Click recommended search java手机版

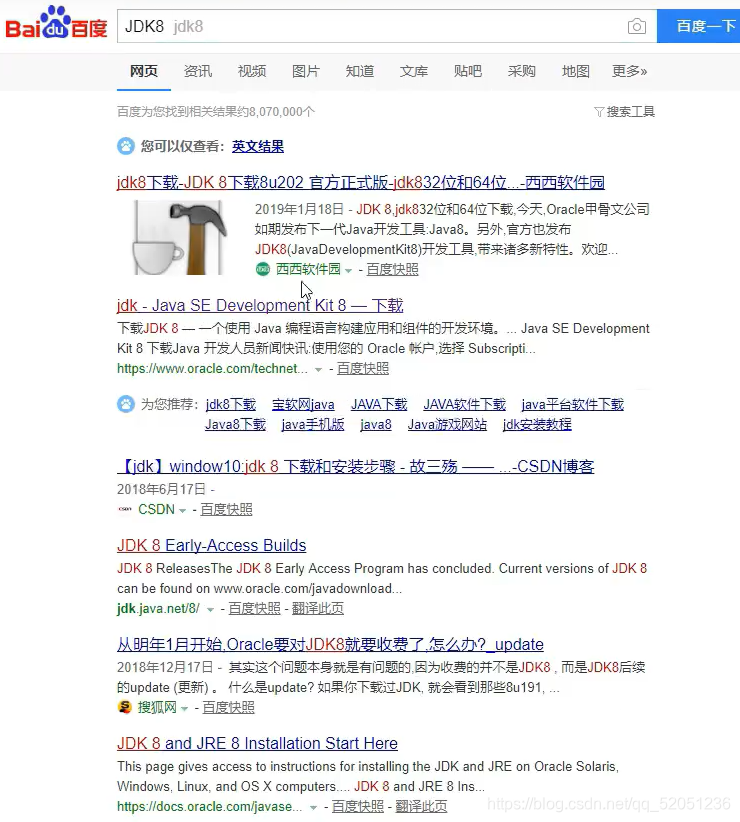click(313, 425)
